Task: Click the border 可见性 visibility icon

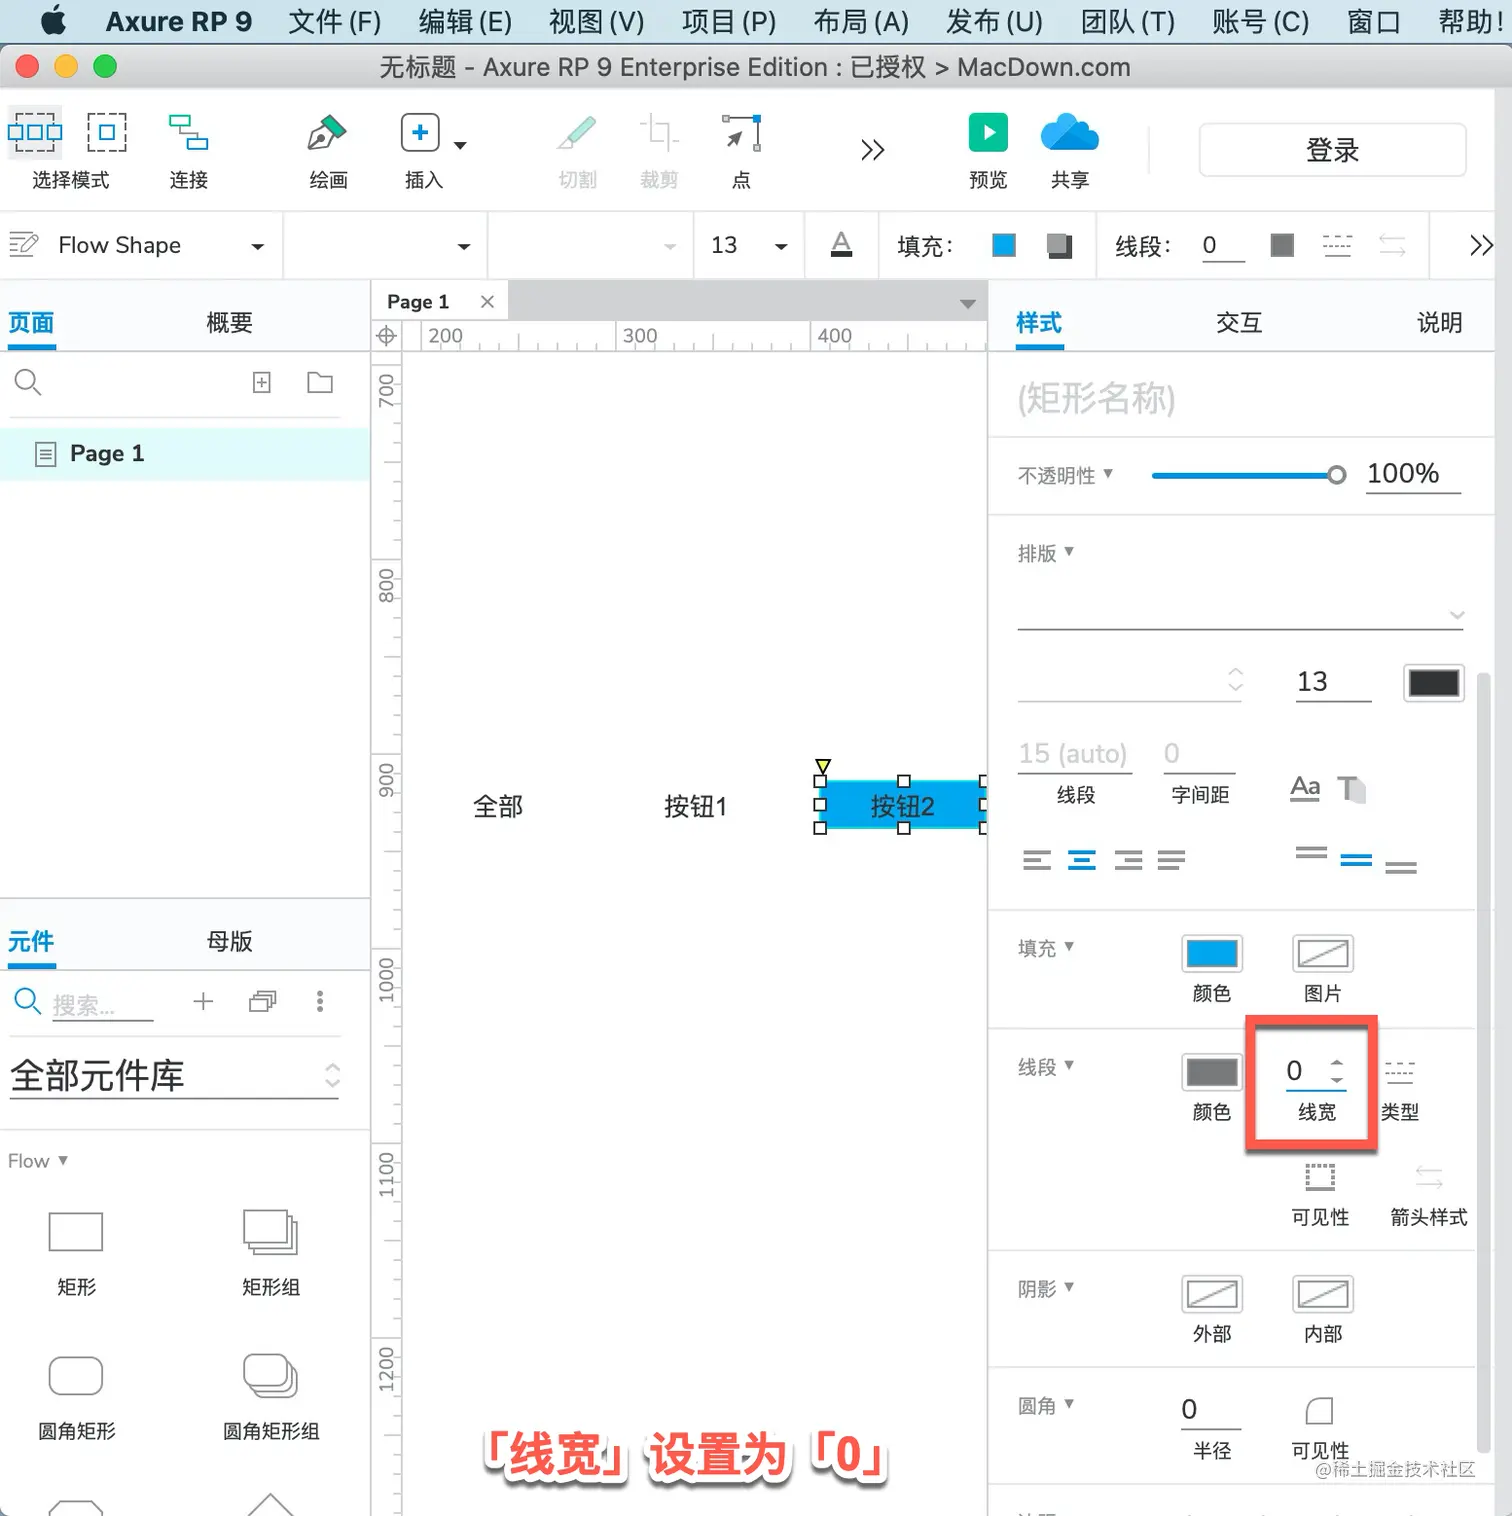Action: (x=1320, y=1177)
